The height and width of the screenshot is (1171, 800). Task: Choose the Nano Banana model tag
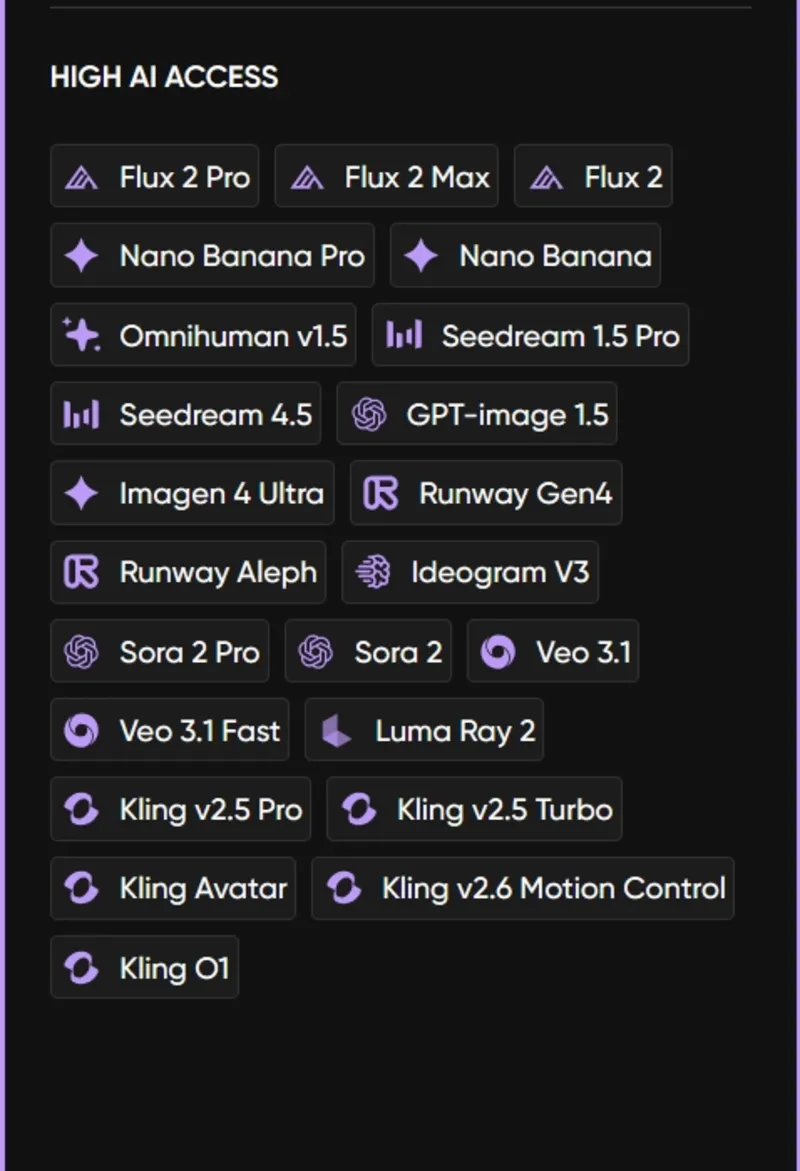525,256
